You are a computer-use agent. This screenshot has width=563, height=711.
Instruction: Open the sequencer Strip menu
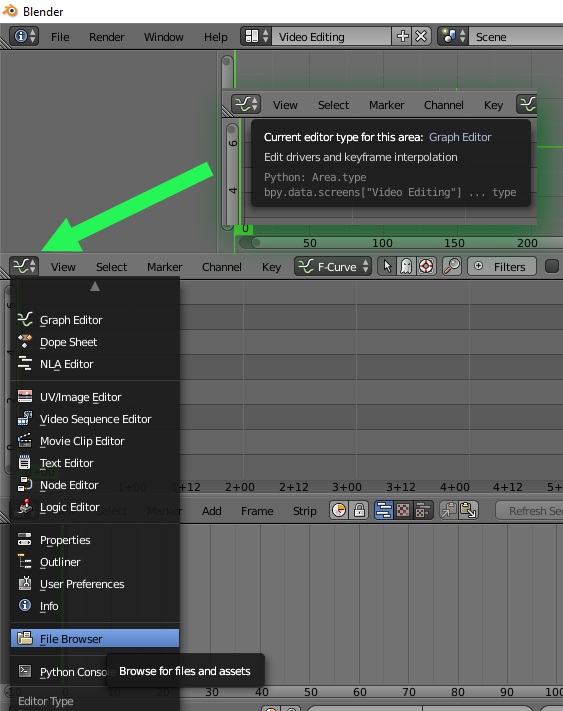(305, 511)
